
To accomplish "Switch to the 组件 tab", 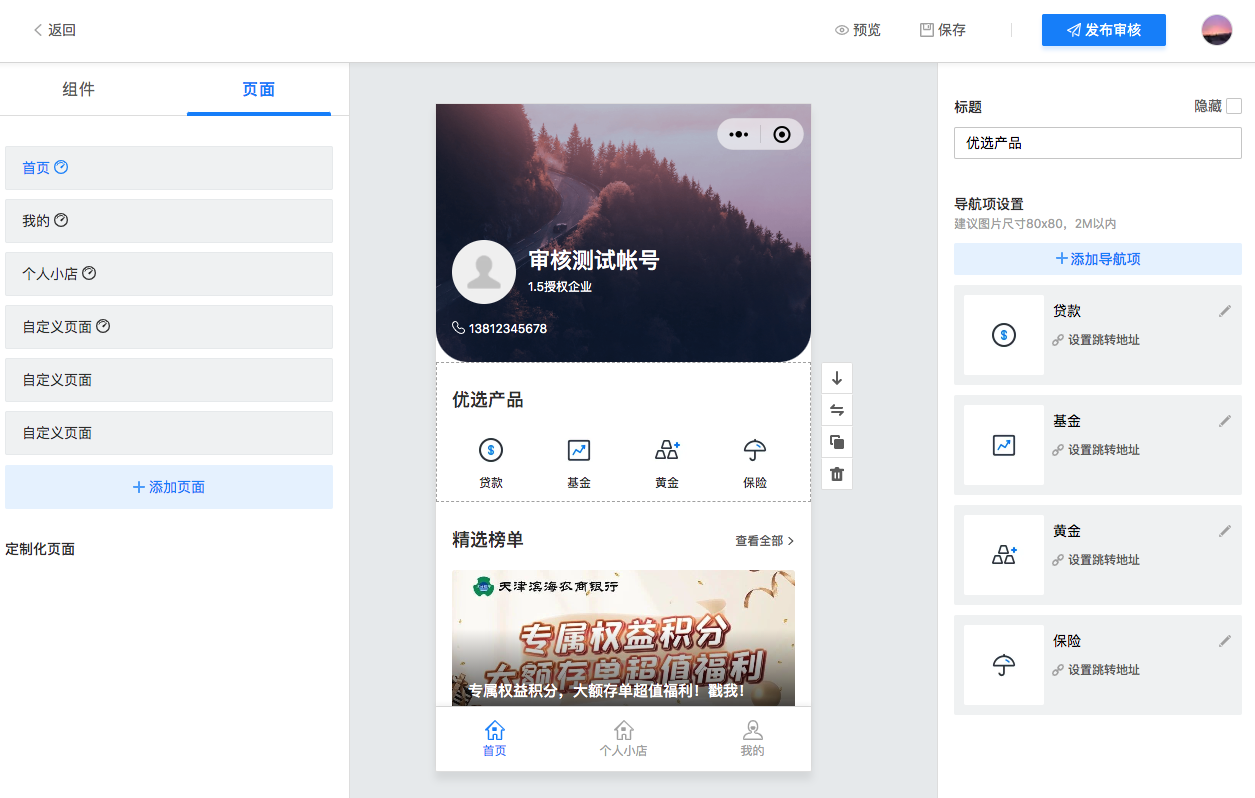I will (x=79, y=89).
